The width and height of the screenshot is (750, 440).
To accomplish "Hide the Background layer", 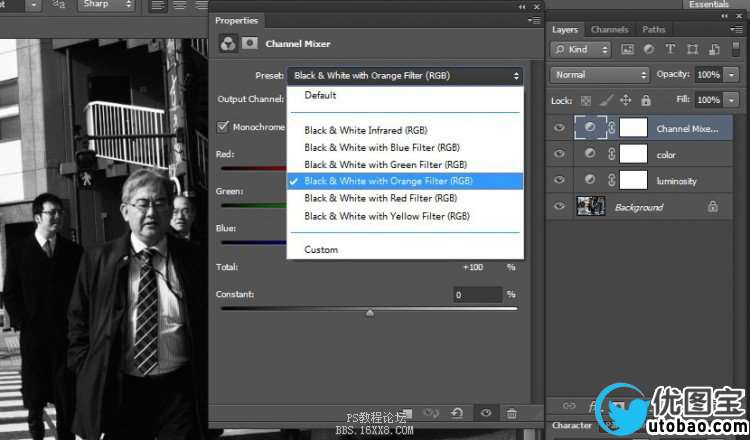I will point(559,206).
